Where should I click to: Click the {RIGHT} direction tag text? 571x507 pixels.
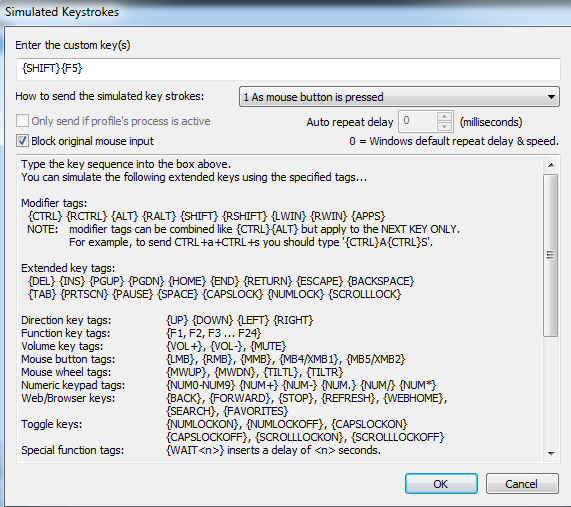pos(294,320)
